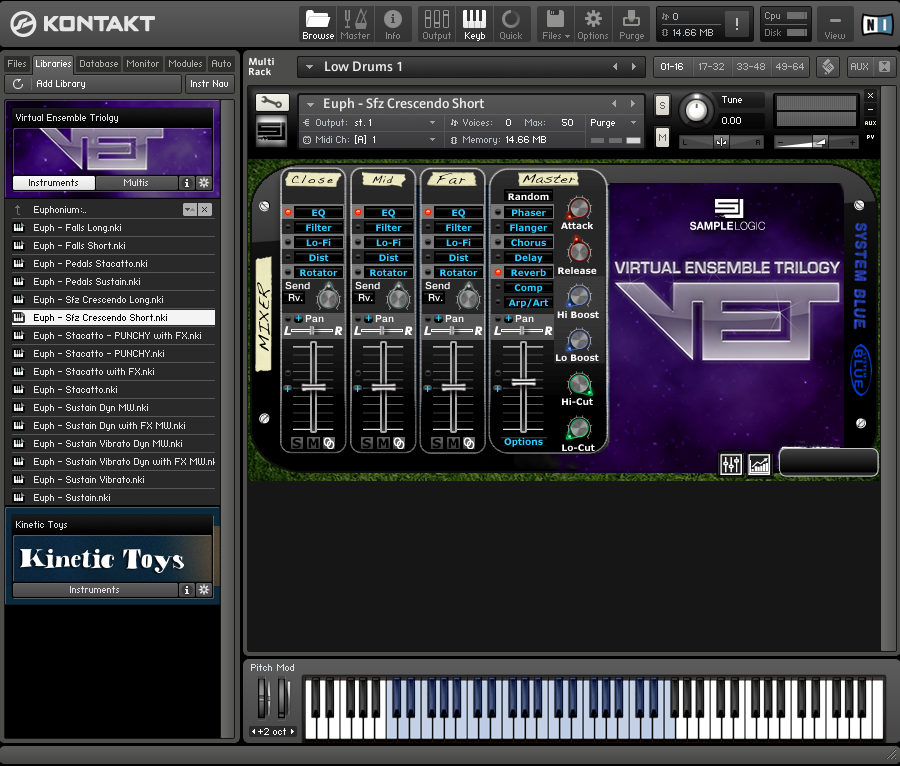Toggle the Close channel EQ LED
The image size is (900, 766).
click(x=288, y=212)
